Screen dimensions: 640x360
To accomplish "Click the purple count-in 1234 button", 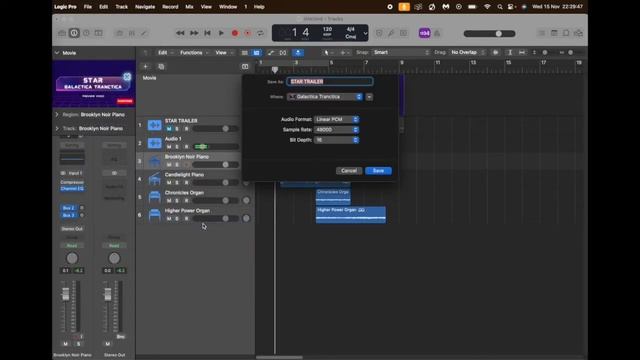I will coord(424,33).
